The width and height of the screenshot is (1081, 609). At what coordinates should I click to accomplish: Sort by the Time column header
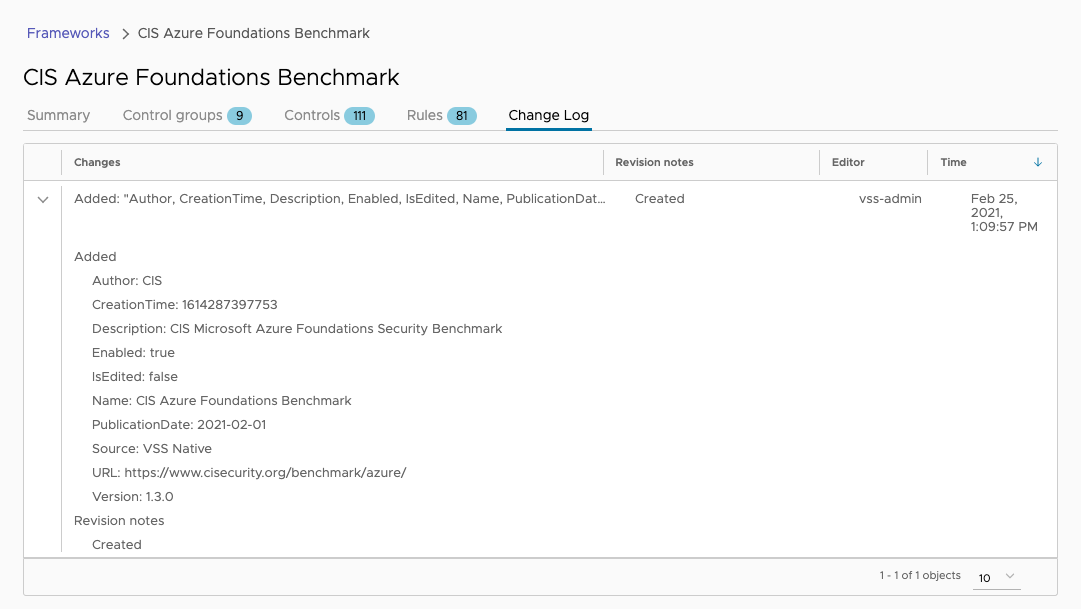coord(953,162)
